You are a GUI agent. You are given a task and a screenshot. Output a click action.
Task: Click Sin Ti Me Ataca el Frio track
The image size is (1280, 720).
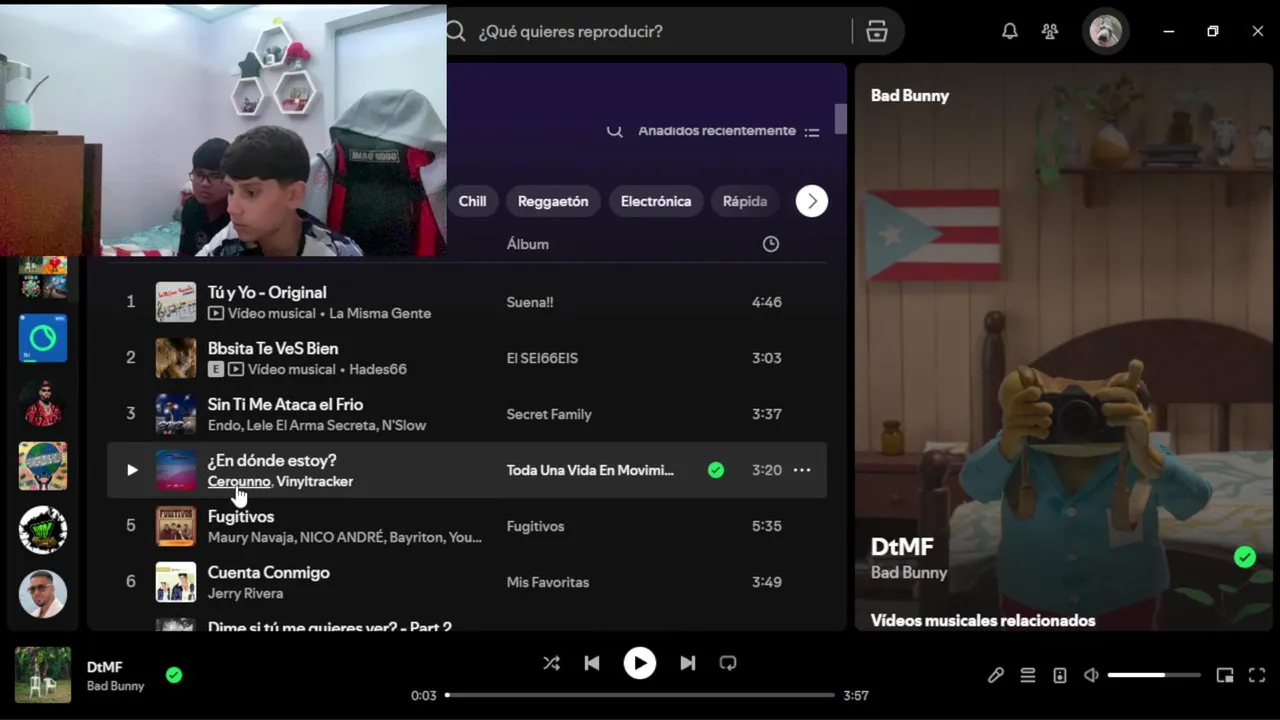(285, 404)
